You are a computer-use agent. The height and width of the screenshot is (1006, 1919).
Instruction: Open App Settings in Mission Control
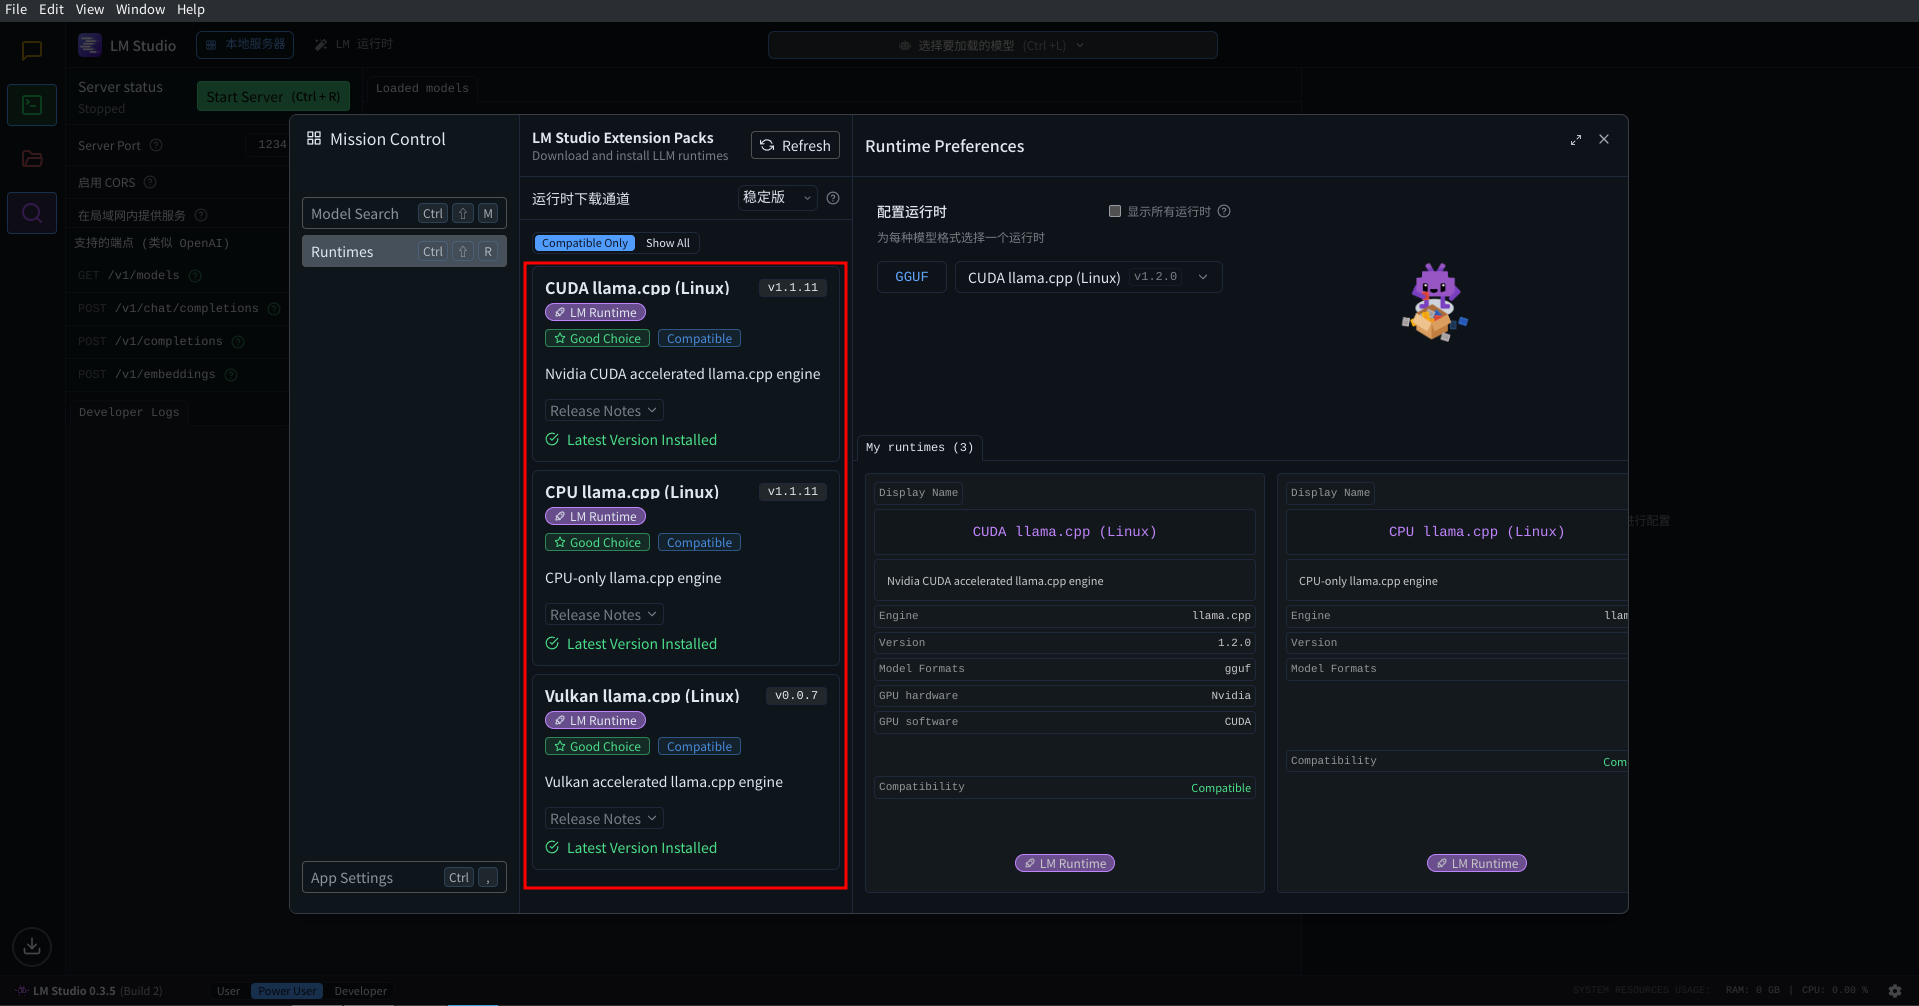404,877
